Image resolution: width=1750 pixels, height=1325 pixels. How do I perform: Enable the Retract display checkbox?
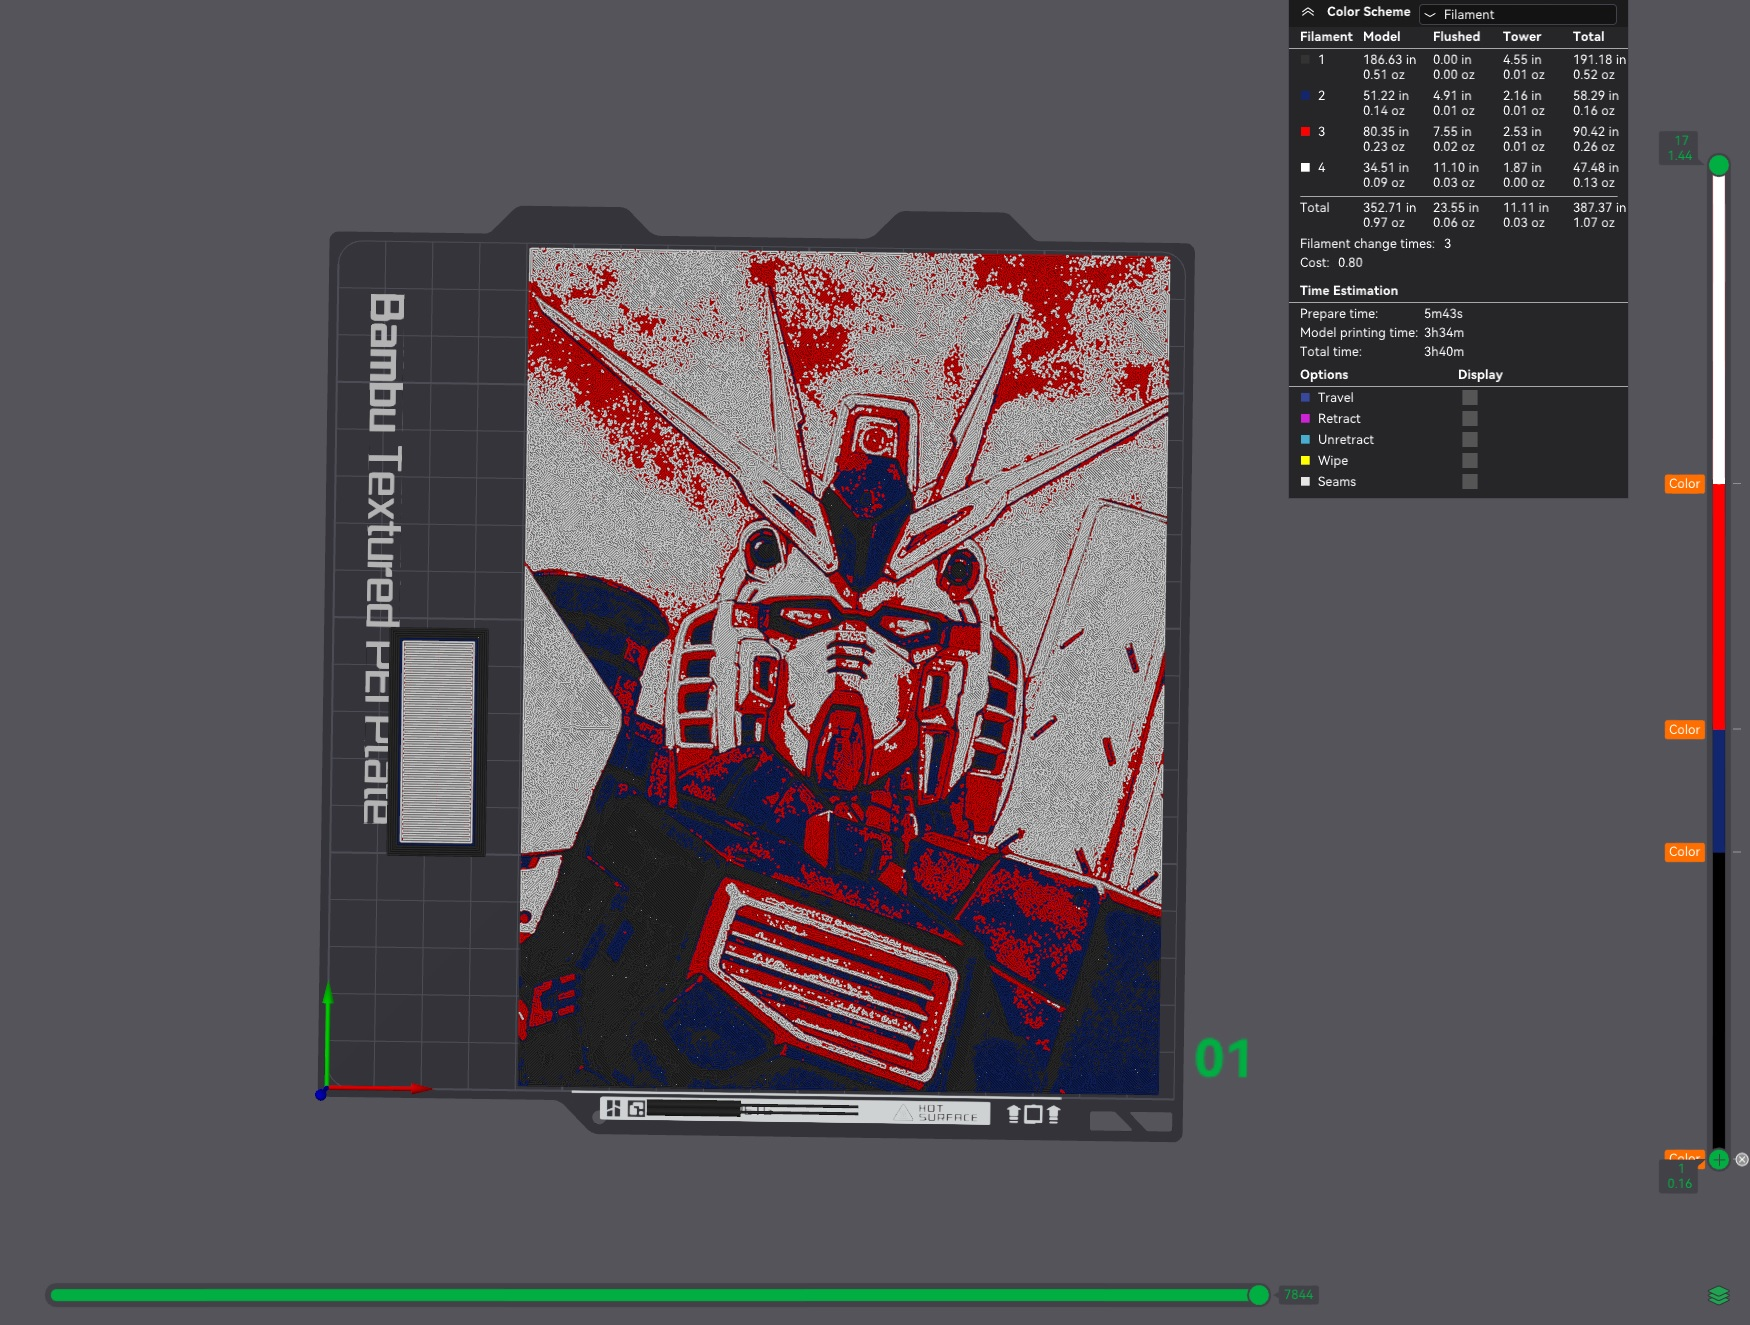pyautogui.click(x=1469, y=418)
